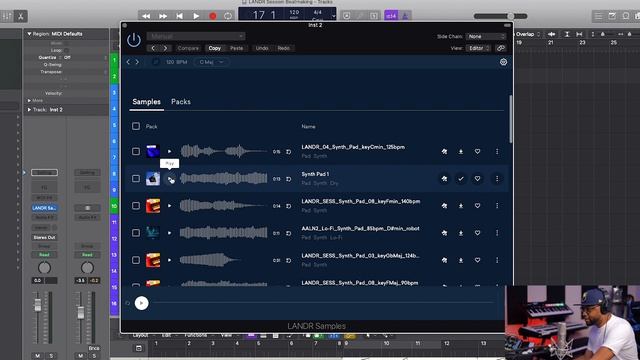
Task: Play the AALN2_Lo-Fi_Synth_Pad sample
Action: point(169,233)
